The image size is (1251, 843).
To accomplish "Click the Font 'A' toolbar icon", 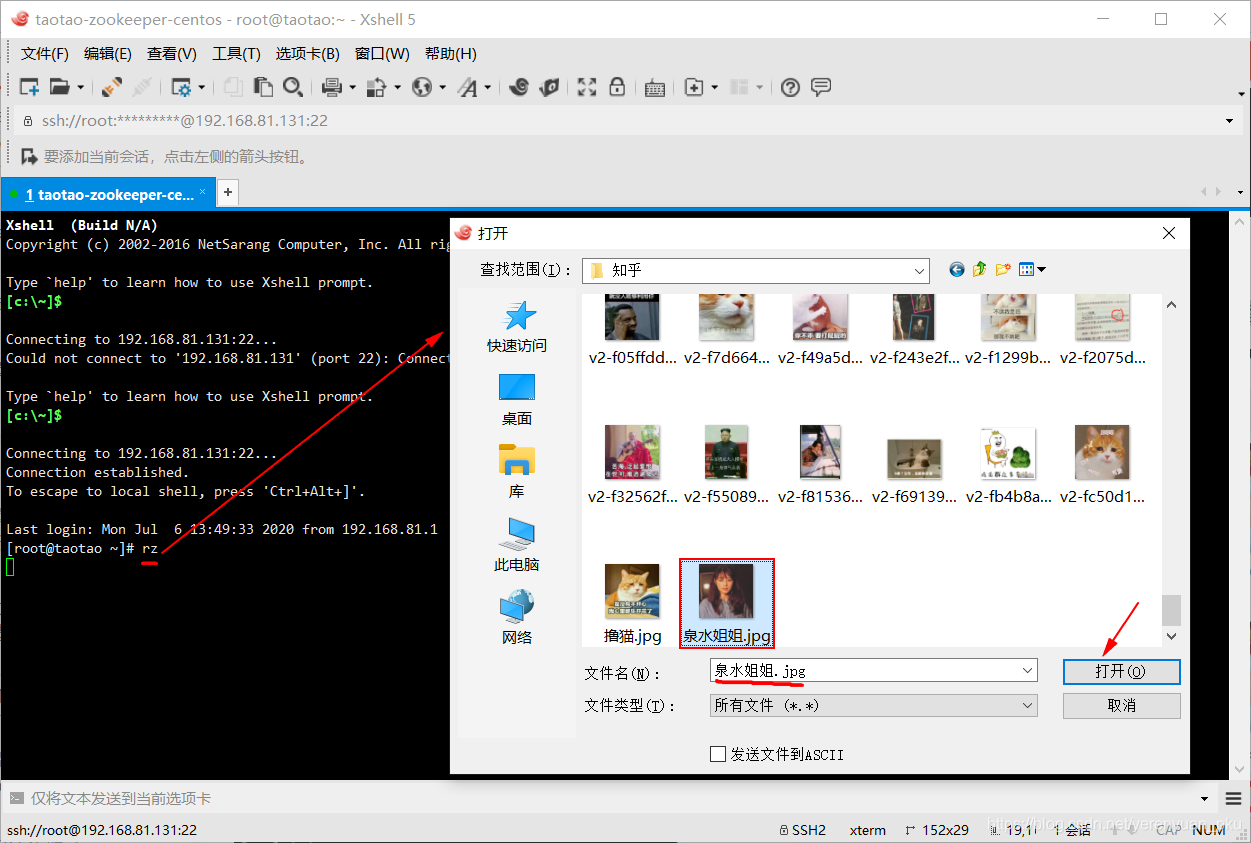I will (467, 87).
